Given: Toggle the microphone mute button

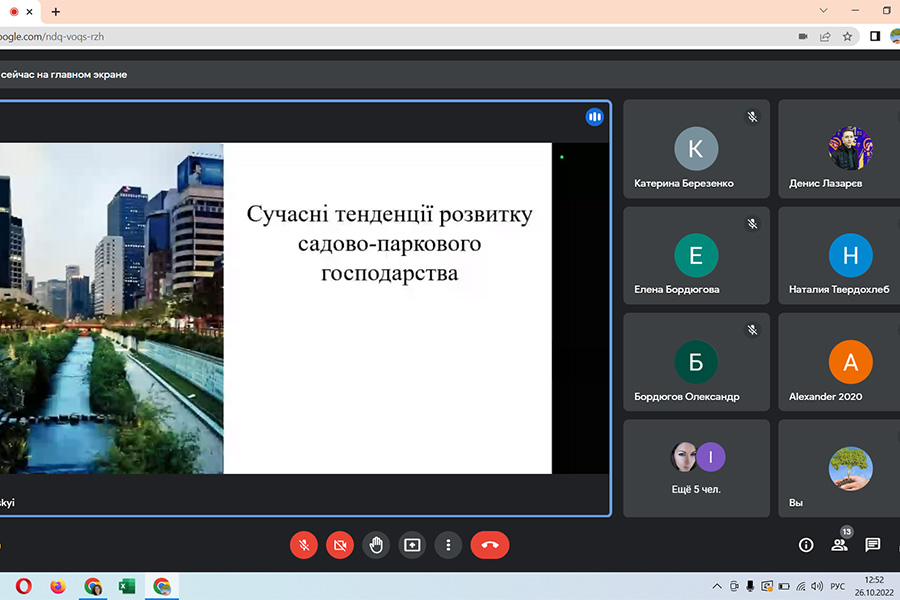Looking at the screenshot, I should (304, 545).
